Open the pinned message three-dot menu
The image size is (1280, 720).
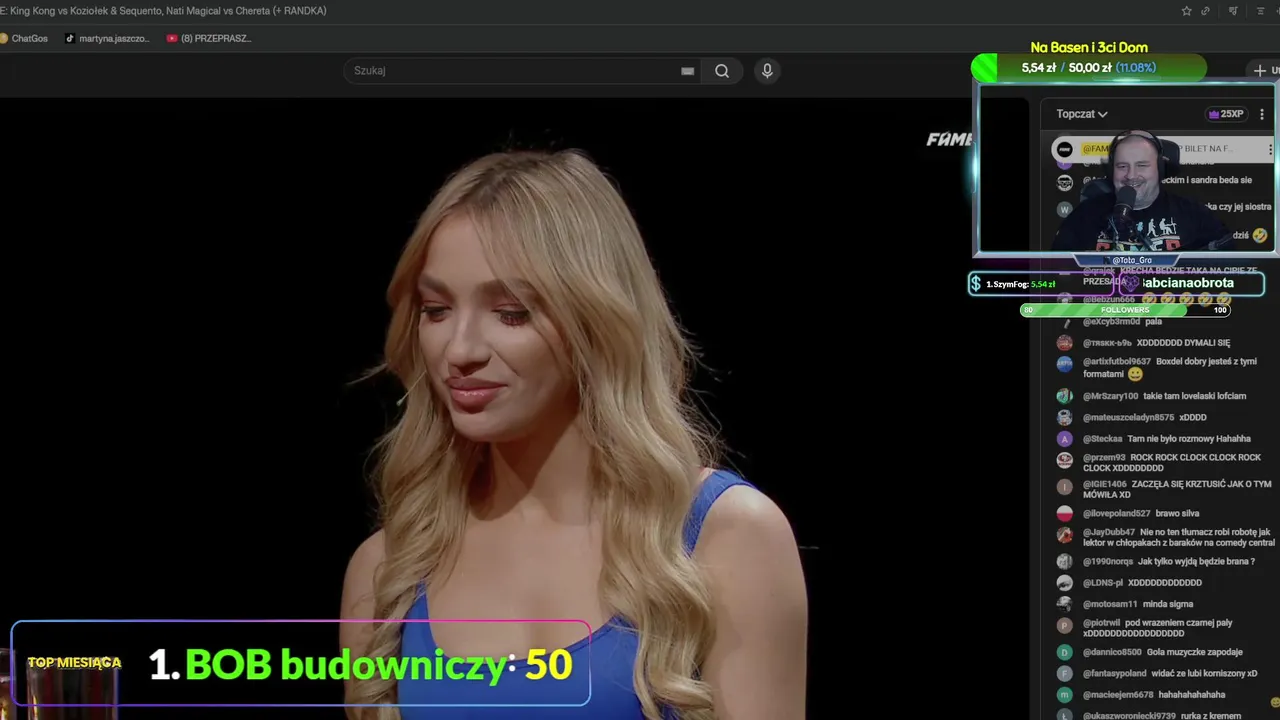pyautogui.click(x=1270, y=149)
